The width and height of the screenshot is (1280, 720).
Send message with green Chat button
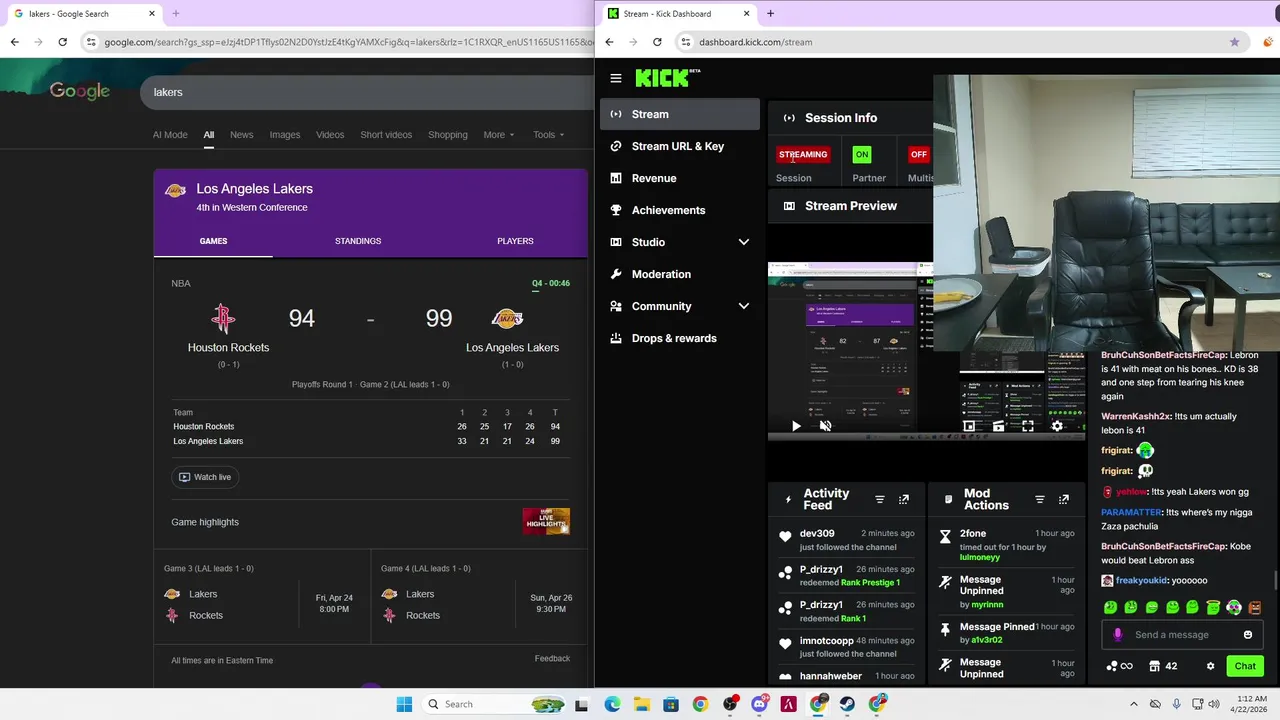(1245, 666)
